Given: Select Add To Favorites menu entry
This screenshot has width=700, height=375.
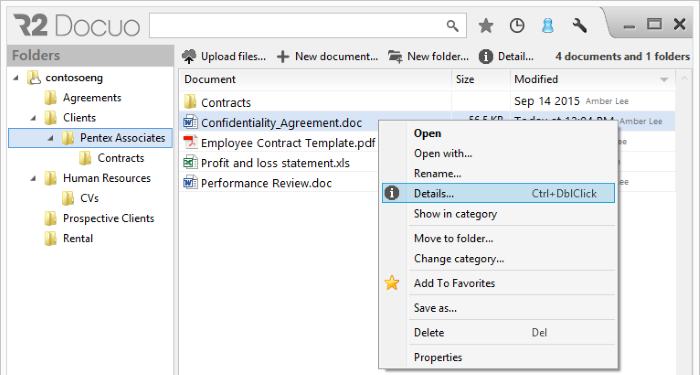Looking at the screenshot, I should pyautogui.click(x=498, y=283).
